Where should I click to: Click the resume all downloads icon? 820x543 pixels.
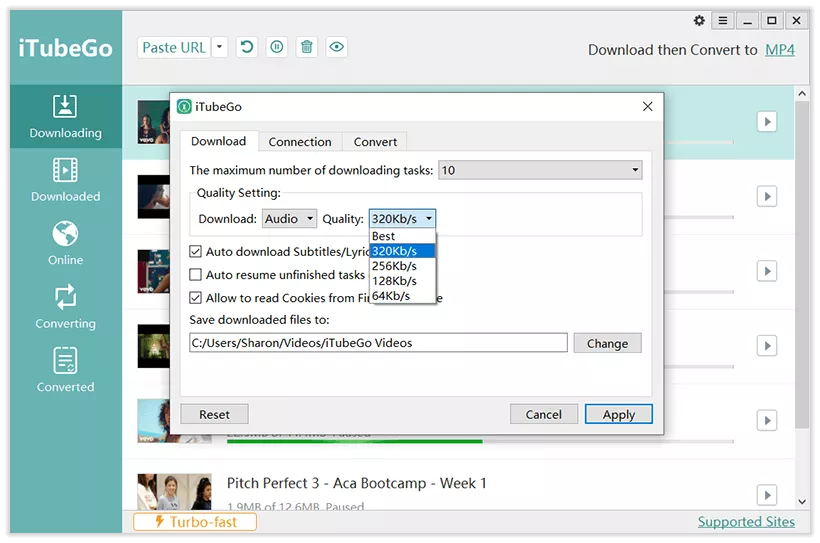point(247,47)
